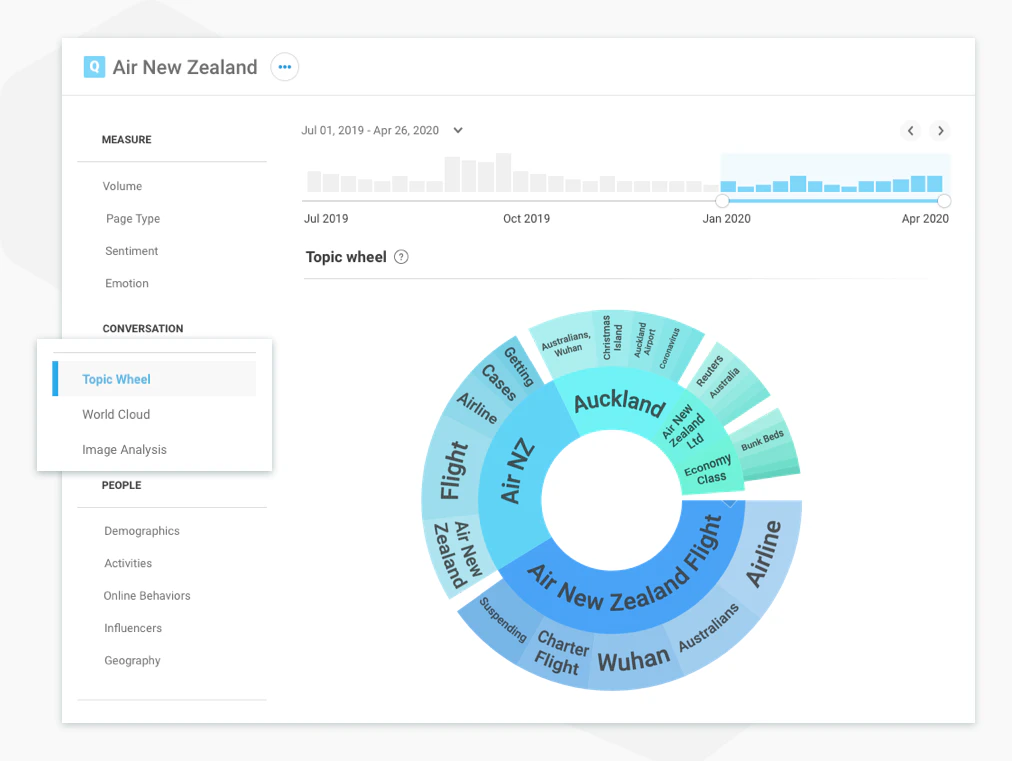This screenshot has width=1012, height=761.
Task: Go back with the left chevron arrow
Action: pyautogui.click(x=910, y=130)
